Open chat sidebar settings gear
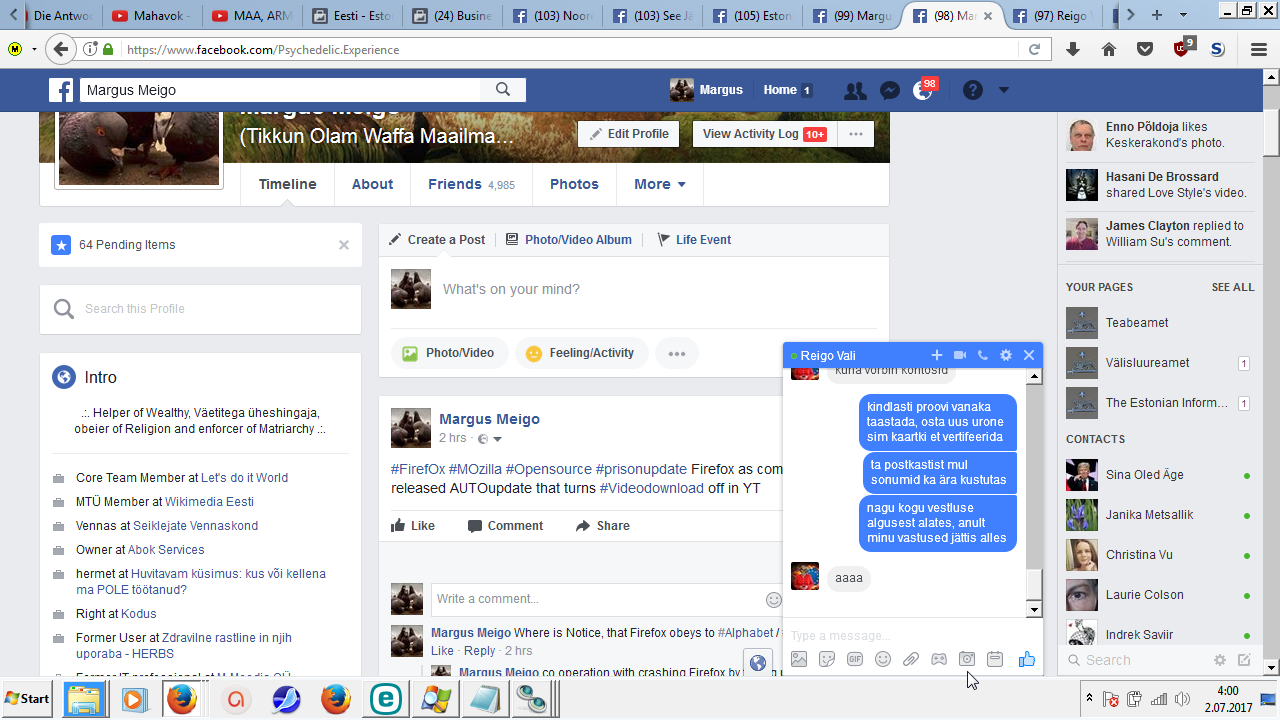Viewport: 1280px width, 720px height. (x=1220, y=660)
